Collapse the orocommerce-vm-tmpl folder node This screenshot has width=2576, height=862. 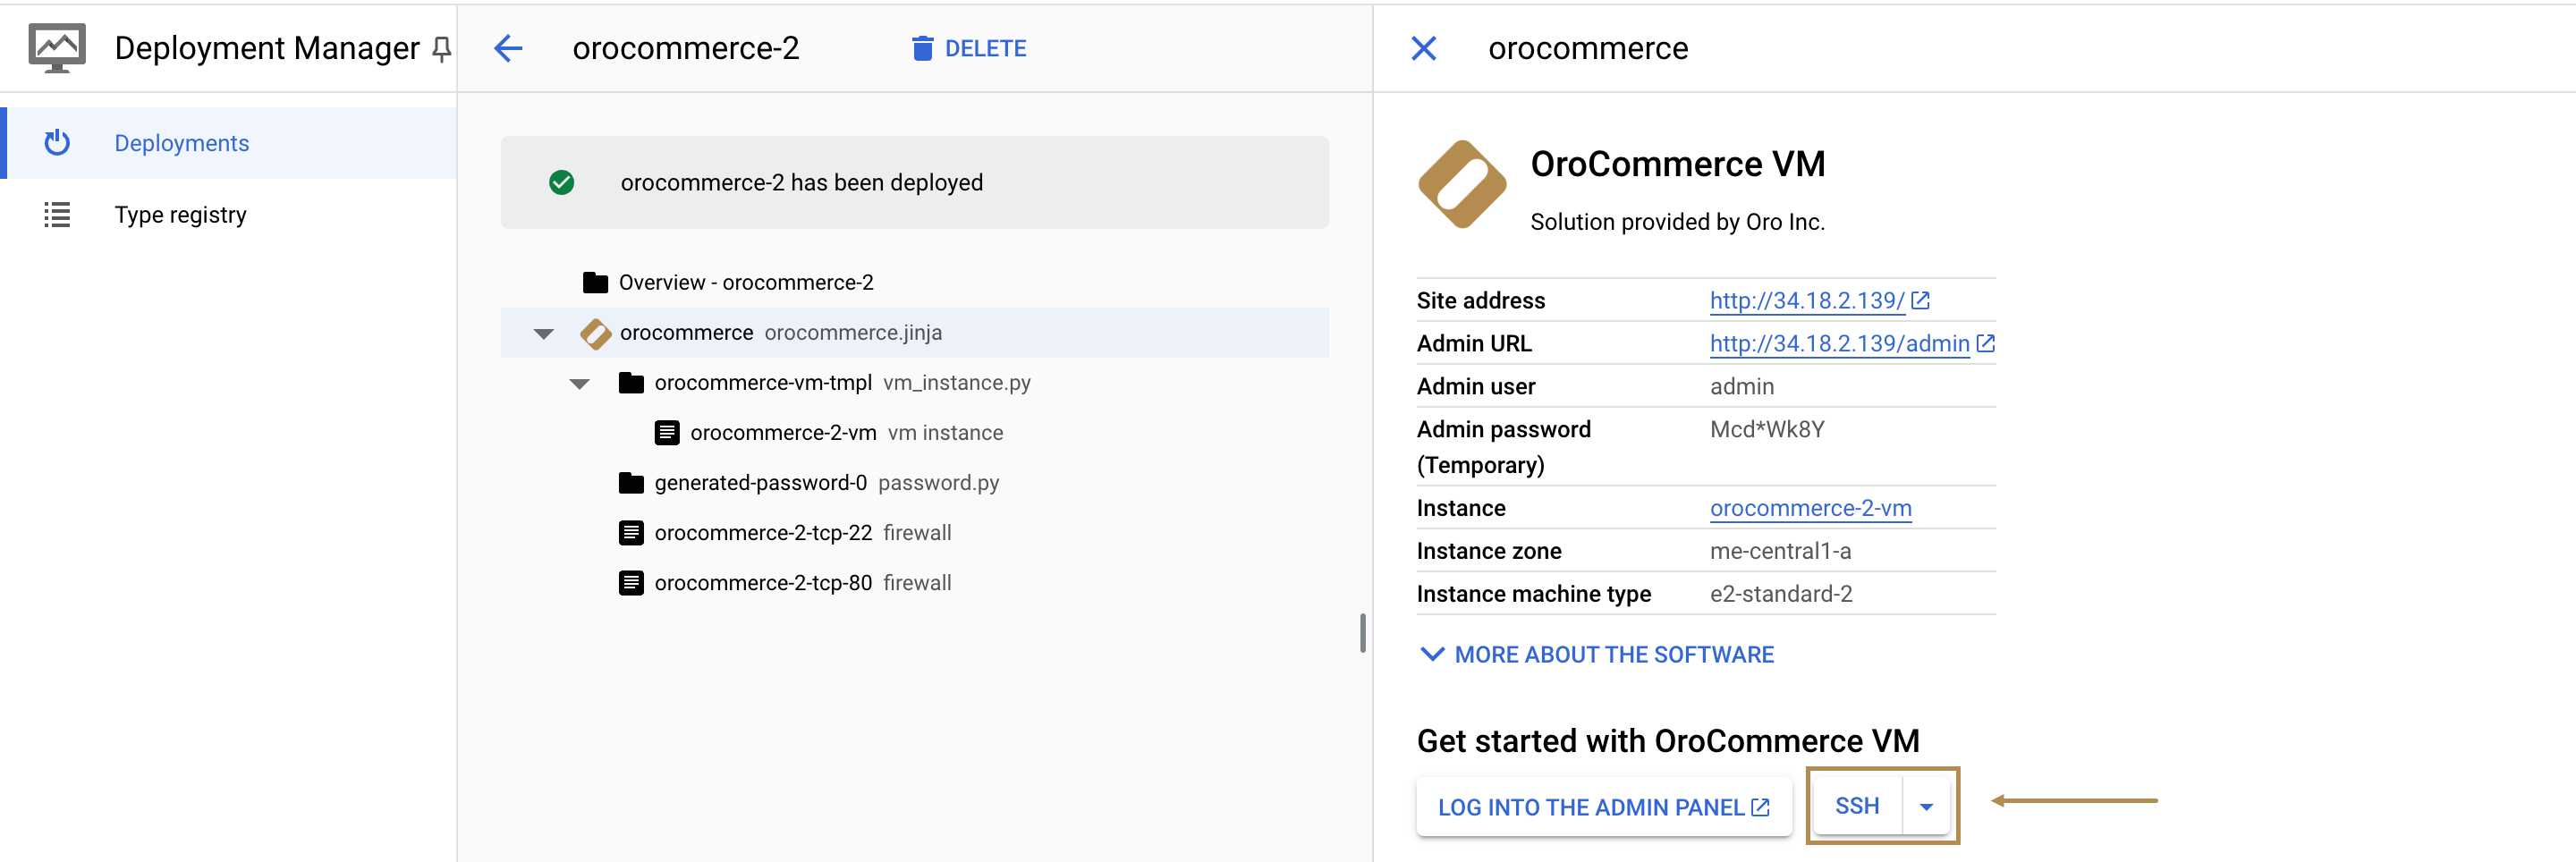(x=580, y=384)
